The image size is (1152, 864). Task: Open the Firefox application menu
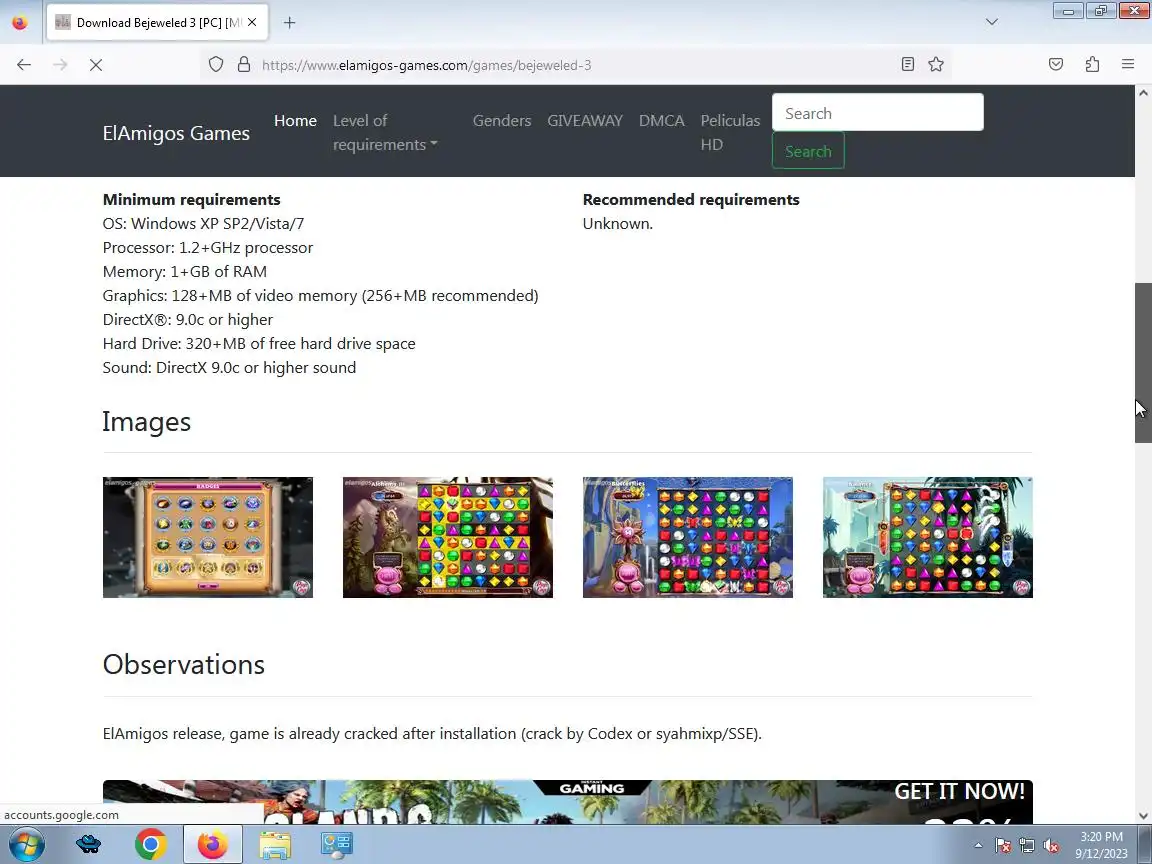click(x=1128, y=65)
